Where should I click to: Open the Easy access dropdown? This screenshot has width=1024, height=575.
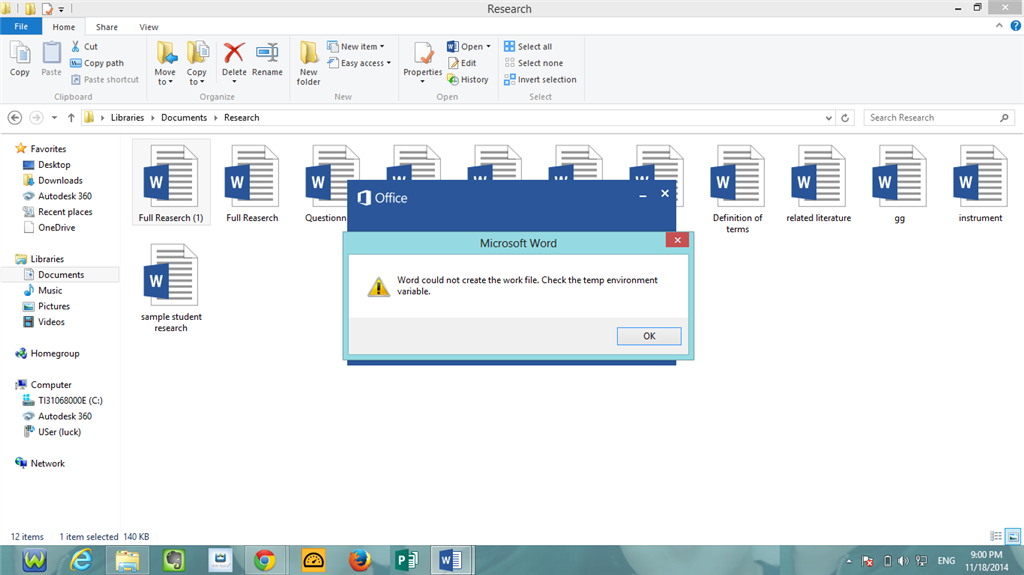(359, 63)
